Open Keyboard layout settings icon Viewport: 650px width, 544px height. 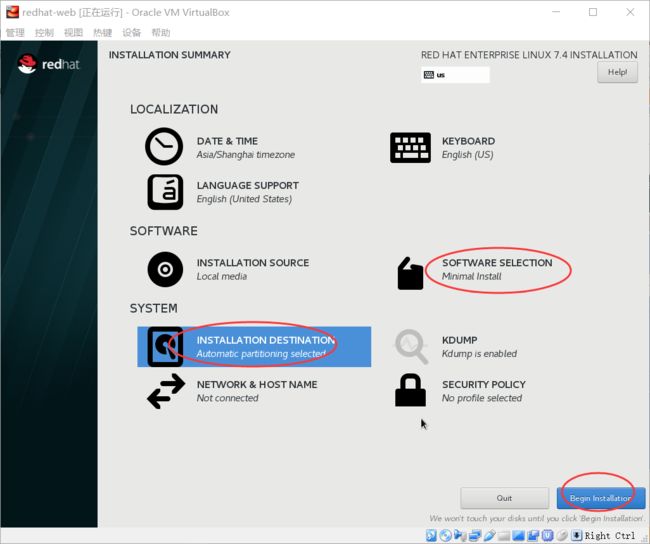[410, 148]
